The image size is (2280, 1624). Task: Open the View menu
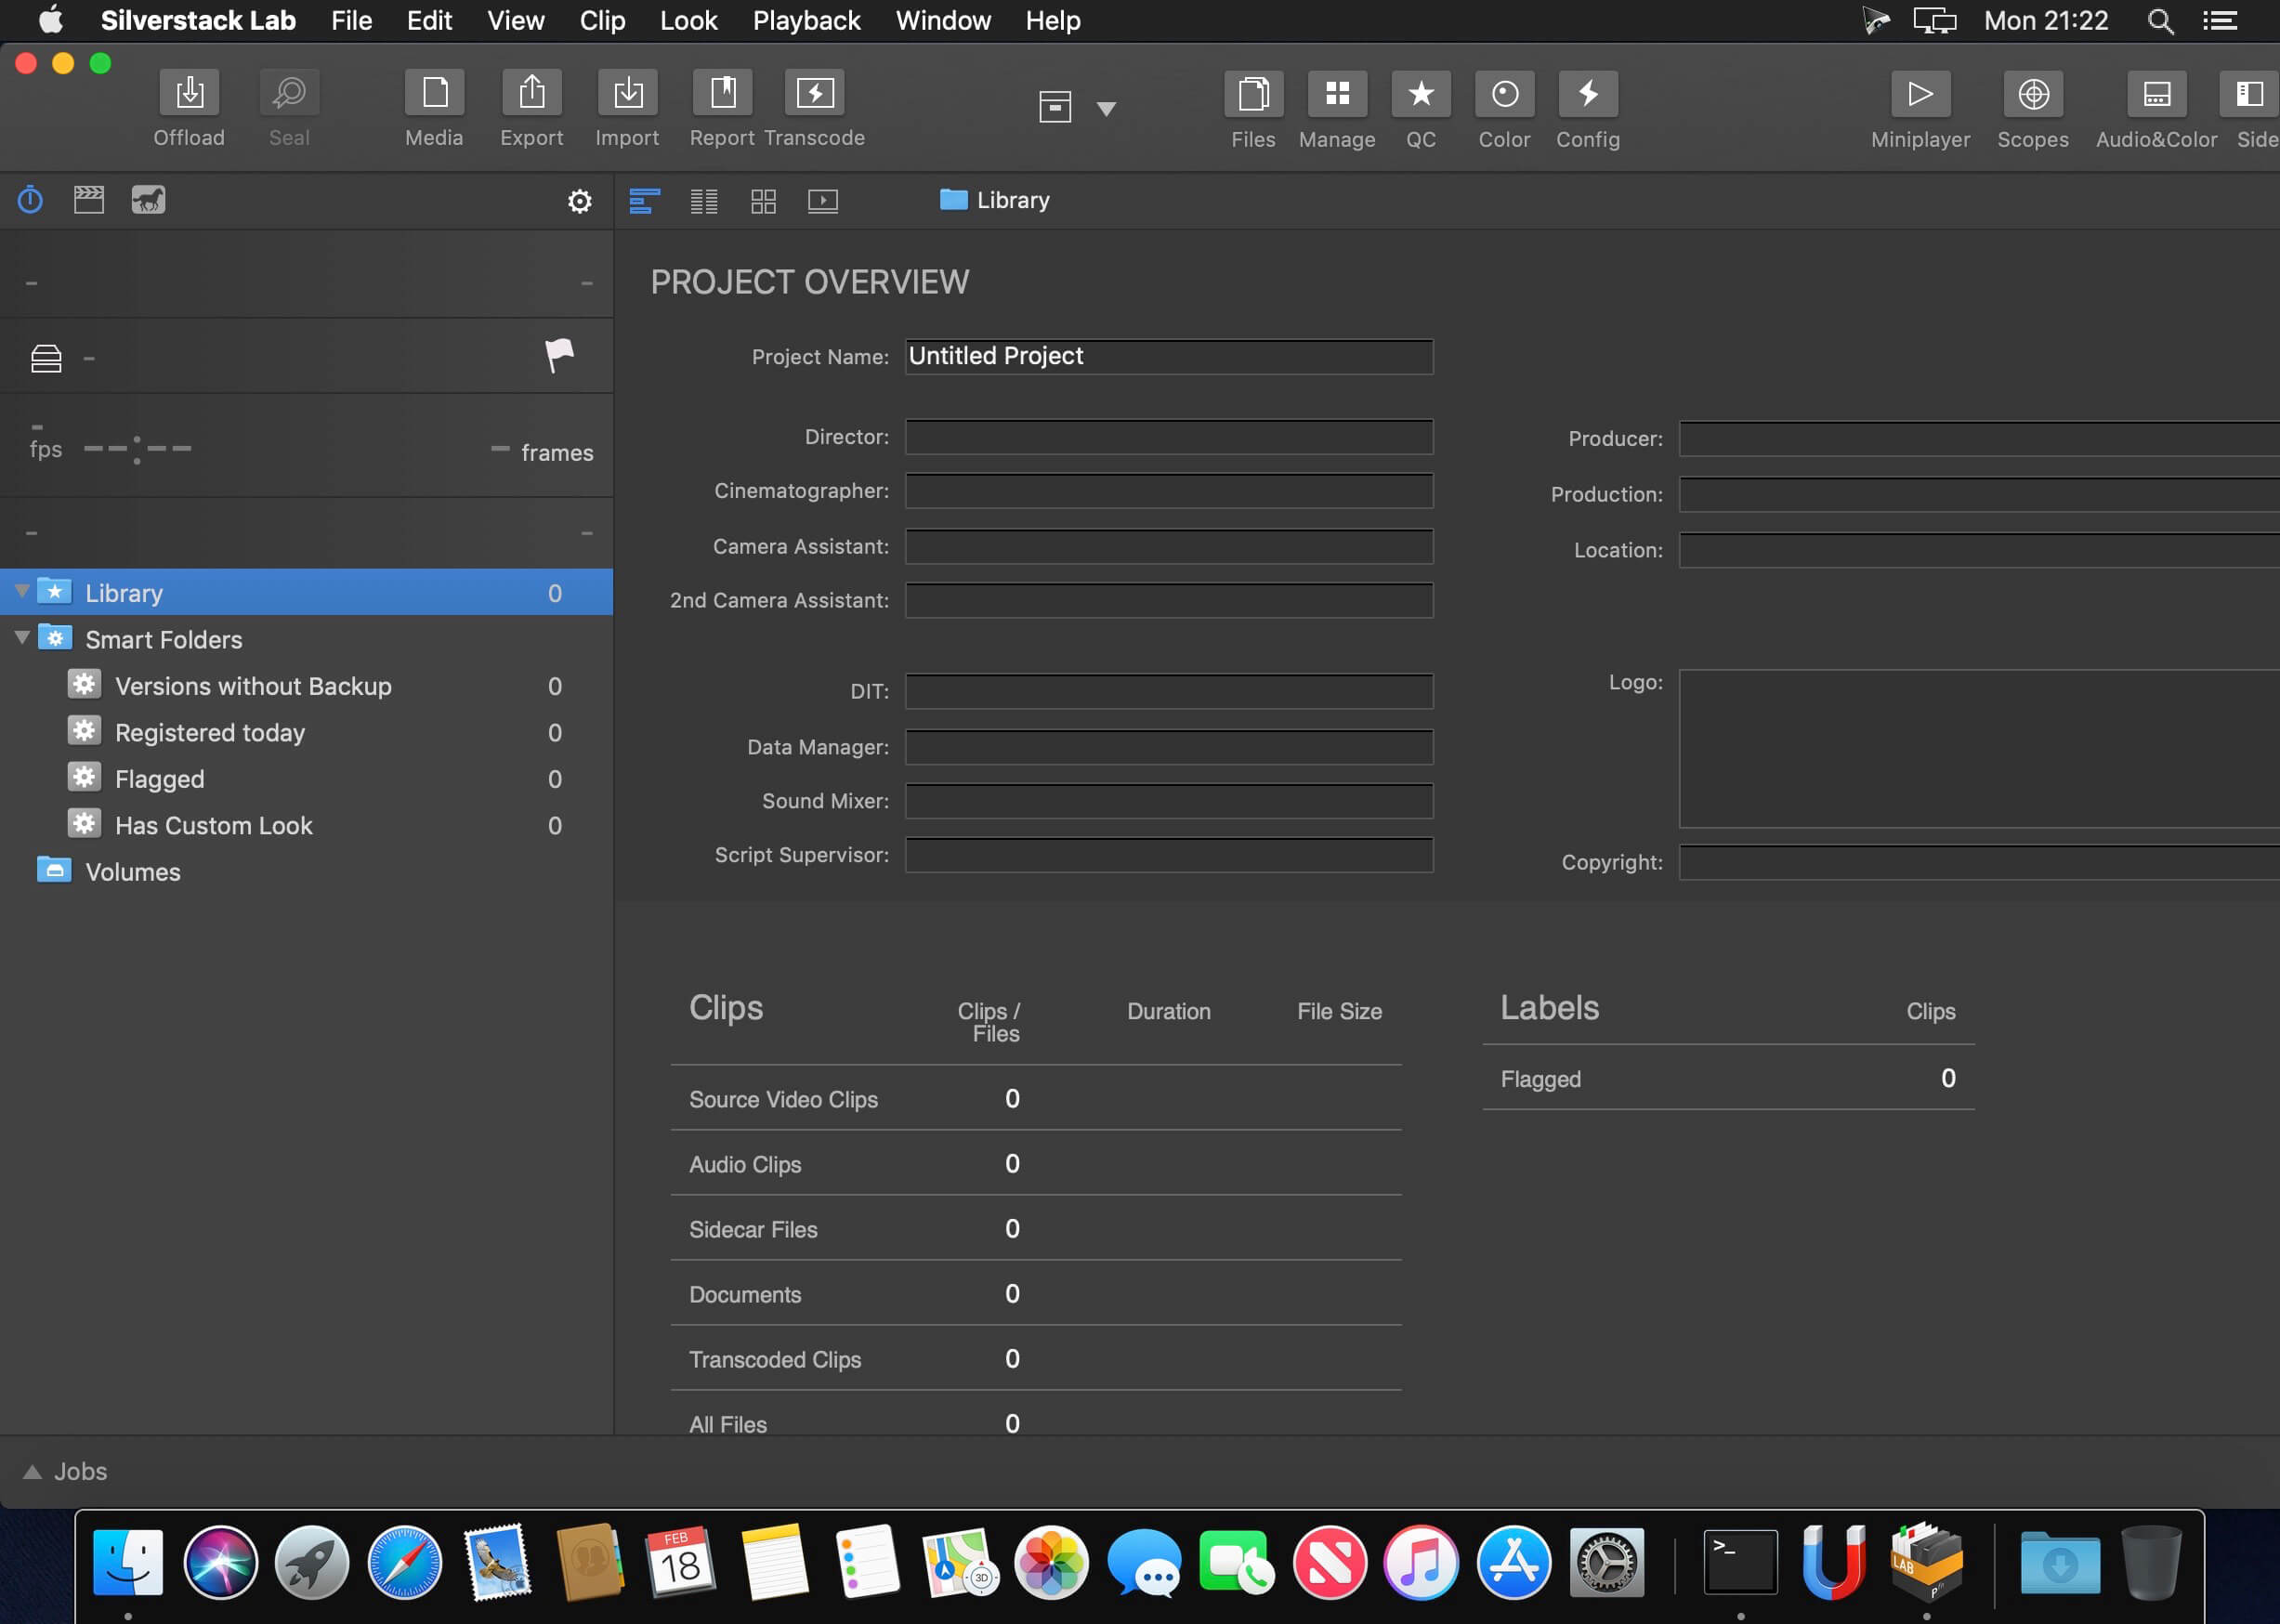[x=515, y=21]
